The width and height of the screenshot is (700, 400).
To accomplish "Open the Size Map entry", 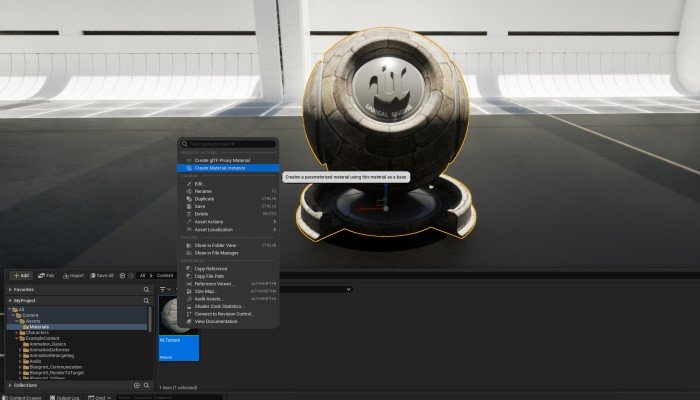I will [228, 292].
